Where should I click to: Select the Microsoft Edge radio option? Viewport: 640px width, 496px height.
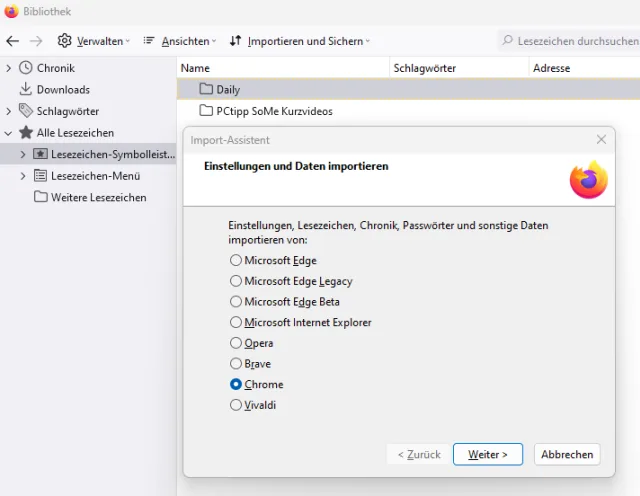(x=236, y=260)
